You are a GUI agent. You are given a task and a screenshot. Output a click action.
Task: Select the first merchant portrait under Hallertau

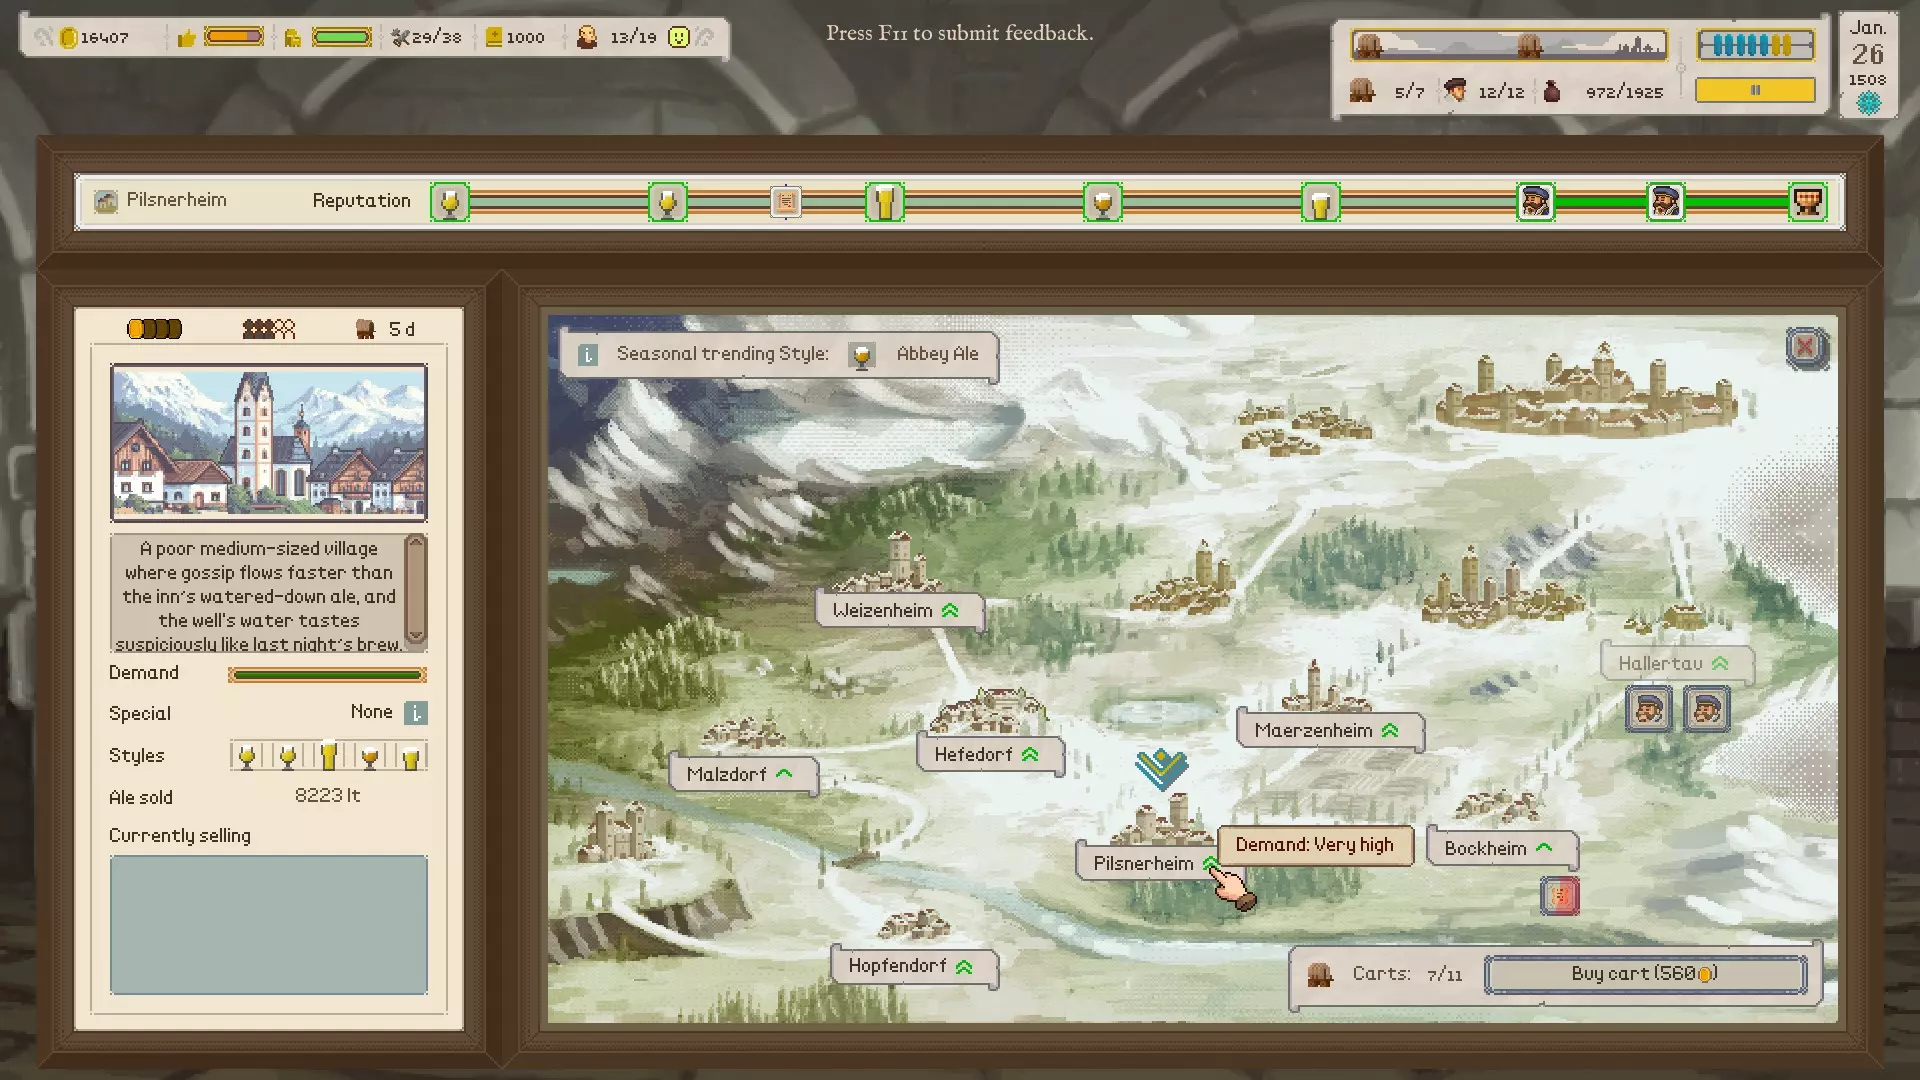coord(1647,710)
